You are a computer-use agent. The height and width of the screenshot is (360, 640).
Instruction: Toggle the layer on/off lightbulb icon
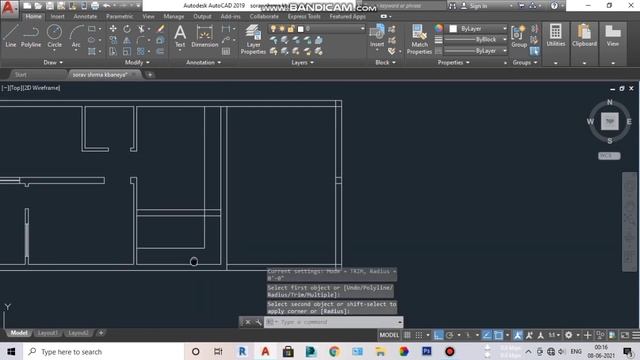click(x=273, y=29)
